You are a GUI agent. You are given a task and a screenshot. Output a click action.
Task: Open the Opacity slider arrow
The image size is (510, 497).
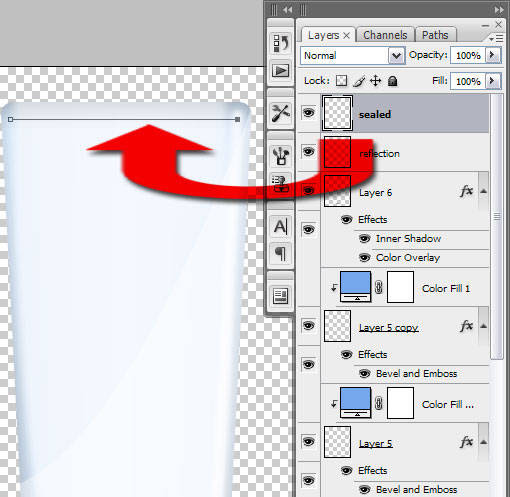[492, 55]
